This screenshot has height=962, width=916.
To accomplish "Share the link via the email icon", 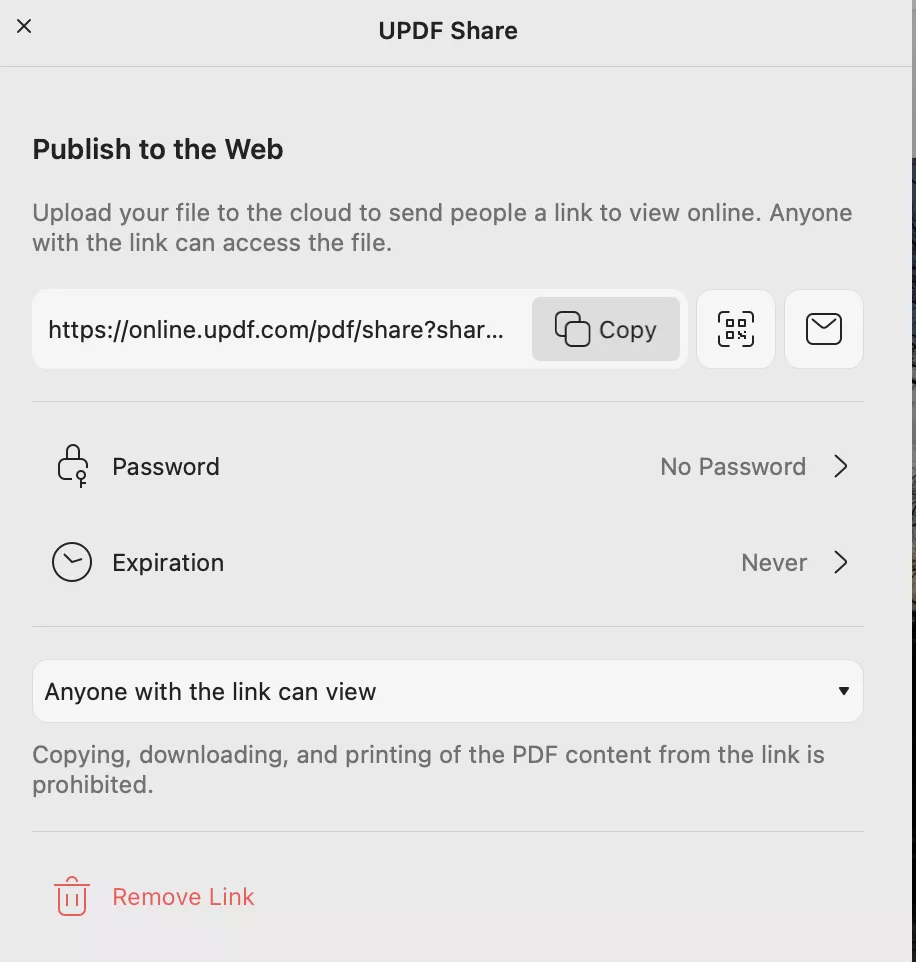I will [x=823, y=329].
